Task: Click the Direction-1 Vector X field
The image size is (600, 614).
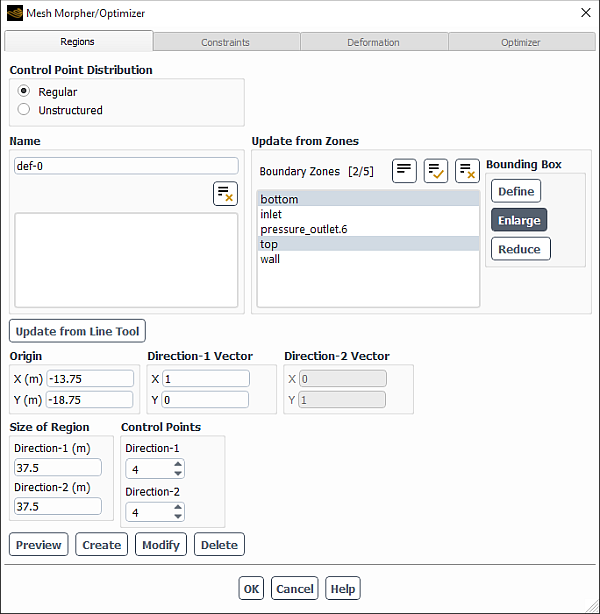Action: [206, 379]
